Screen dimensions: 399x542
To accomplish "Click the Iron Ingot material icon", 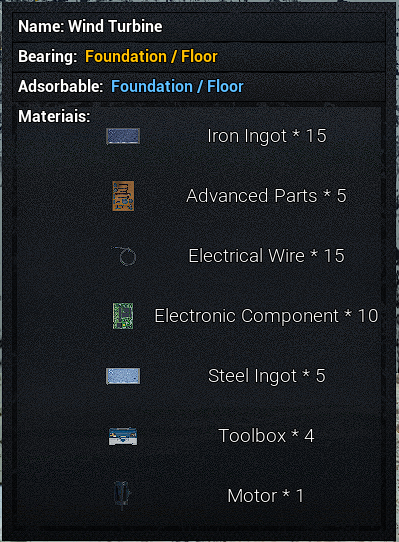I will click(x=123, y=136).
